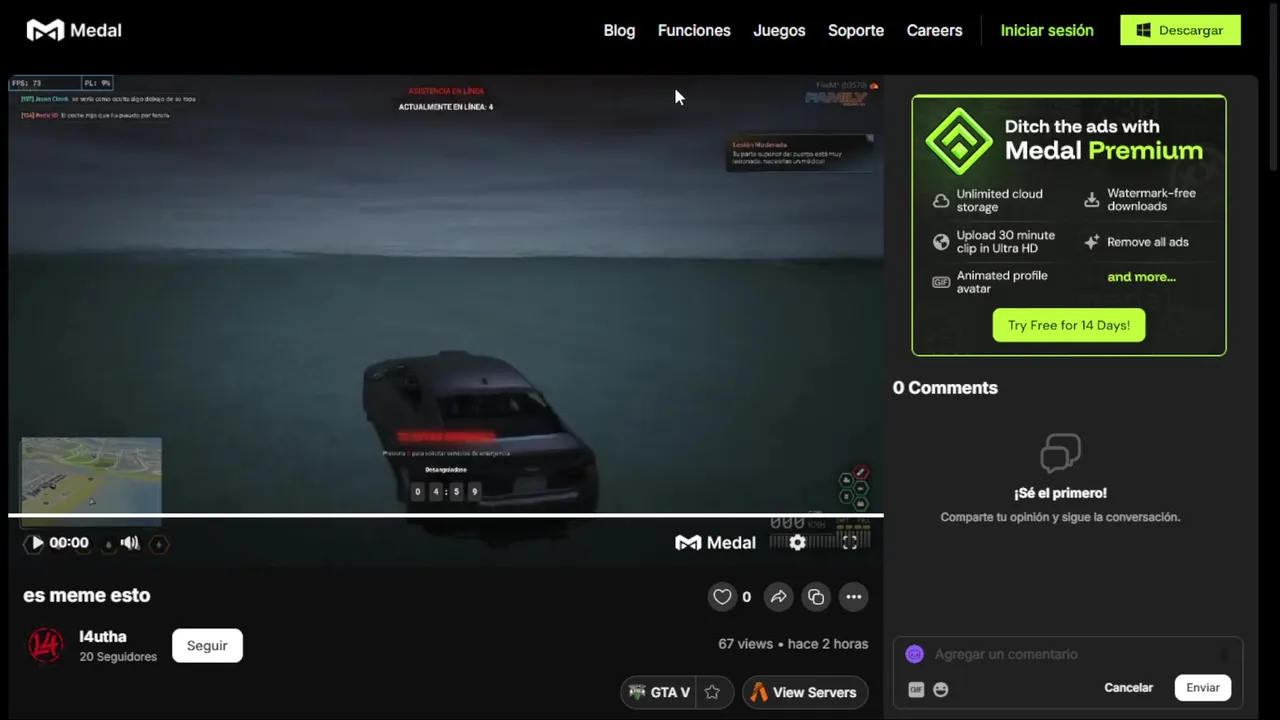Image resolution: width=1280 pixels, height=720 pixels.
Task: Insert a GIF in comment
Action: coord(916,689)
